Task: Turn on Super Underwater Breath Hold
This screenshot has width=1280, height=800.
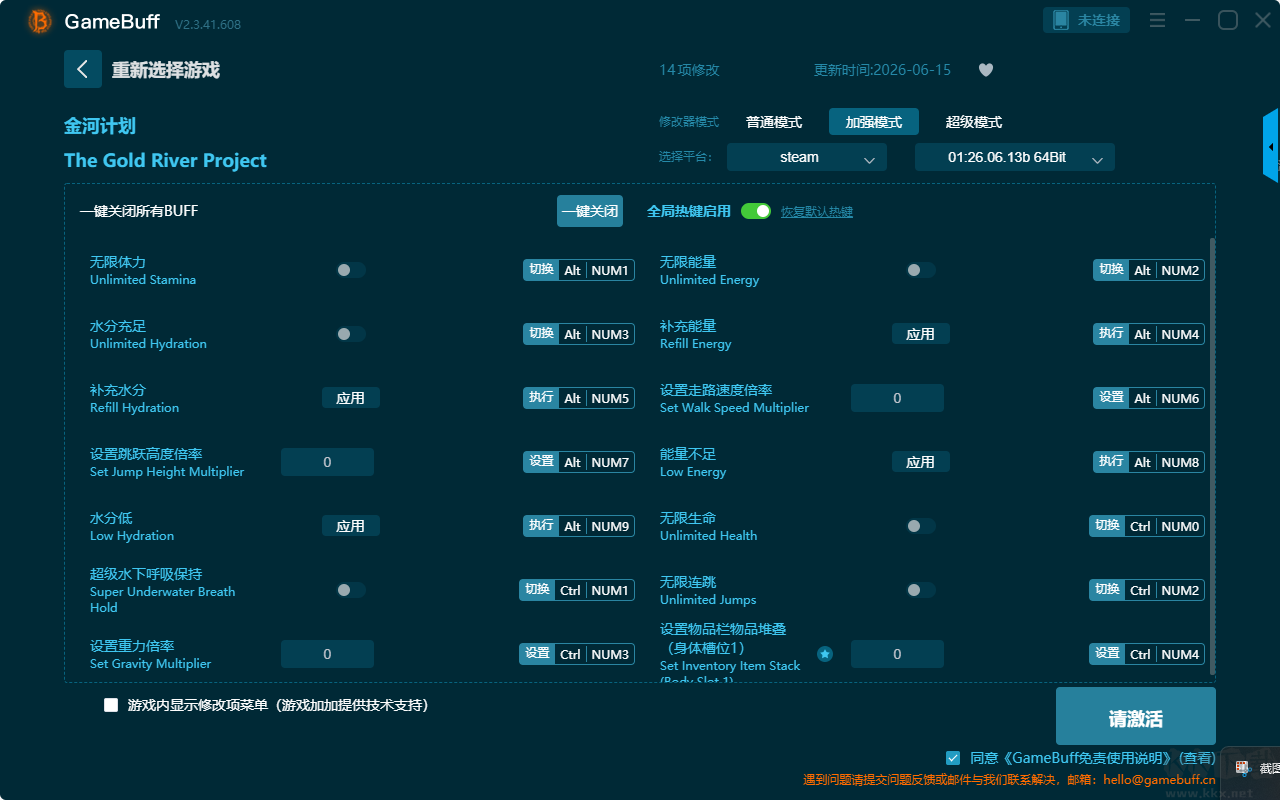Action: click(351, 590)
